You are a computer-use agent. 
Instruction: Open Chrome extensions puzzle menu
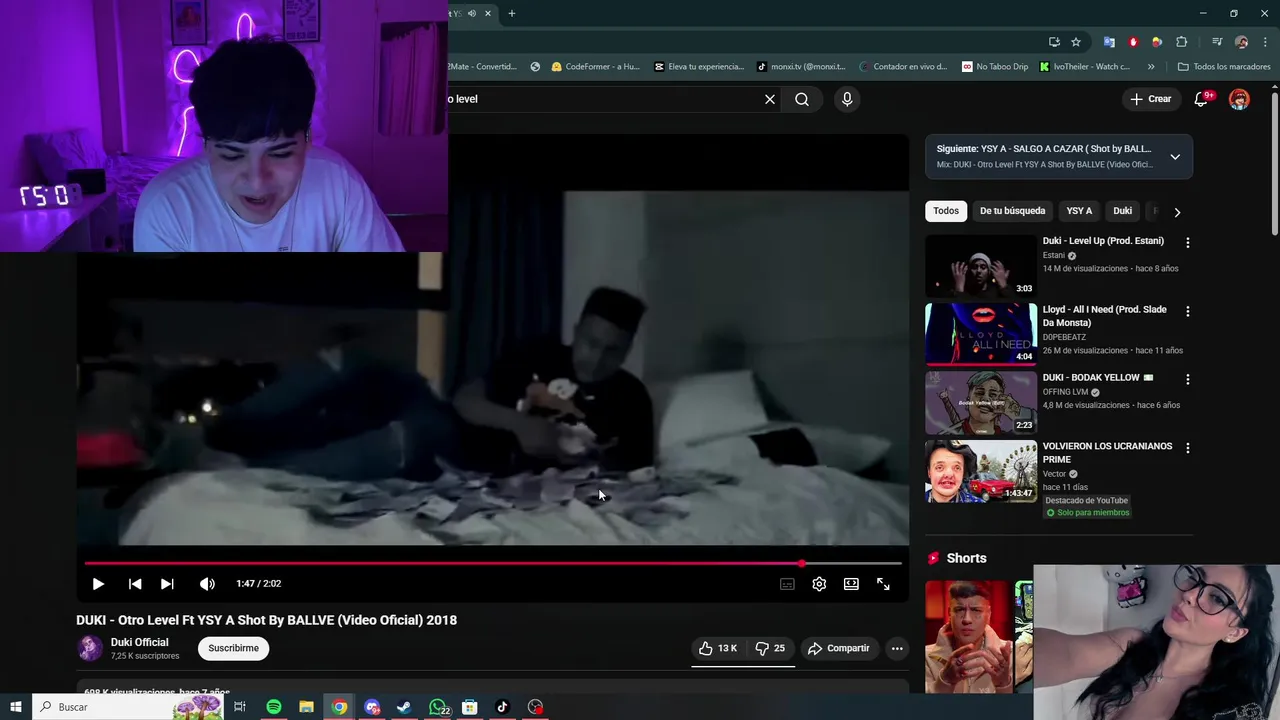1181,42
